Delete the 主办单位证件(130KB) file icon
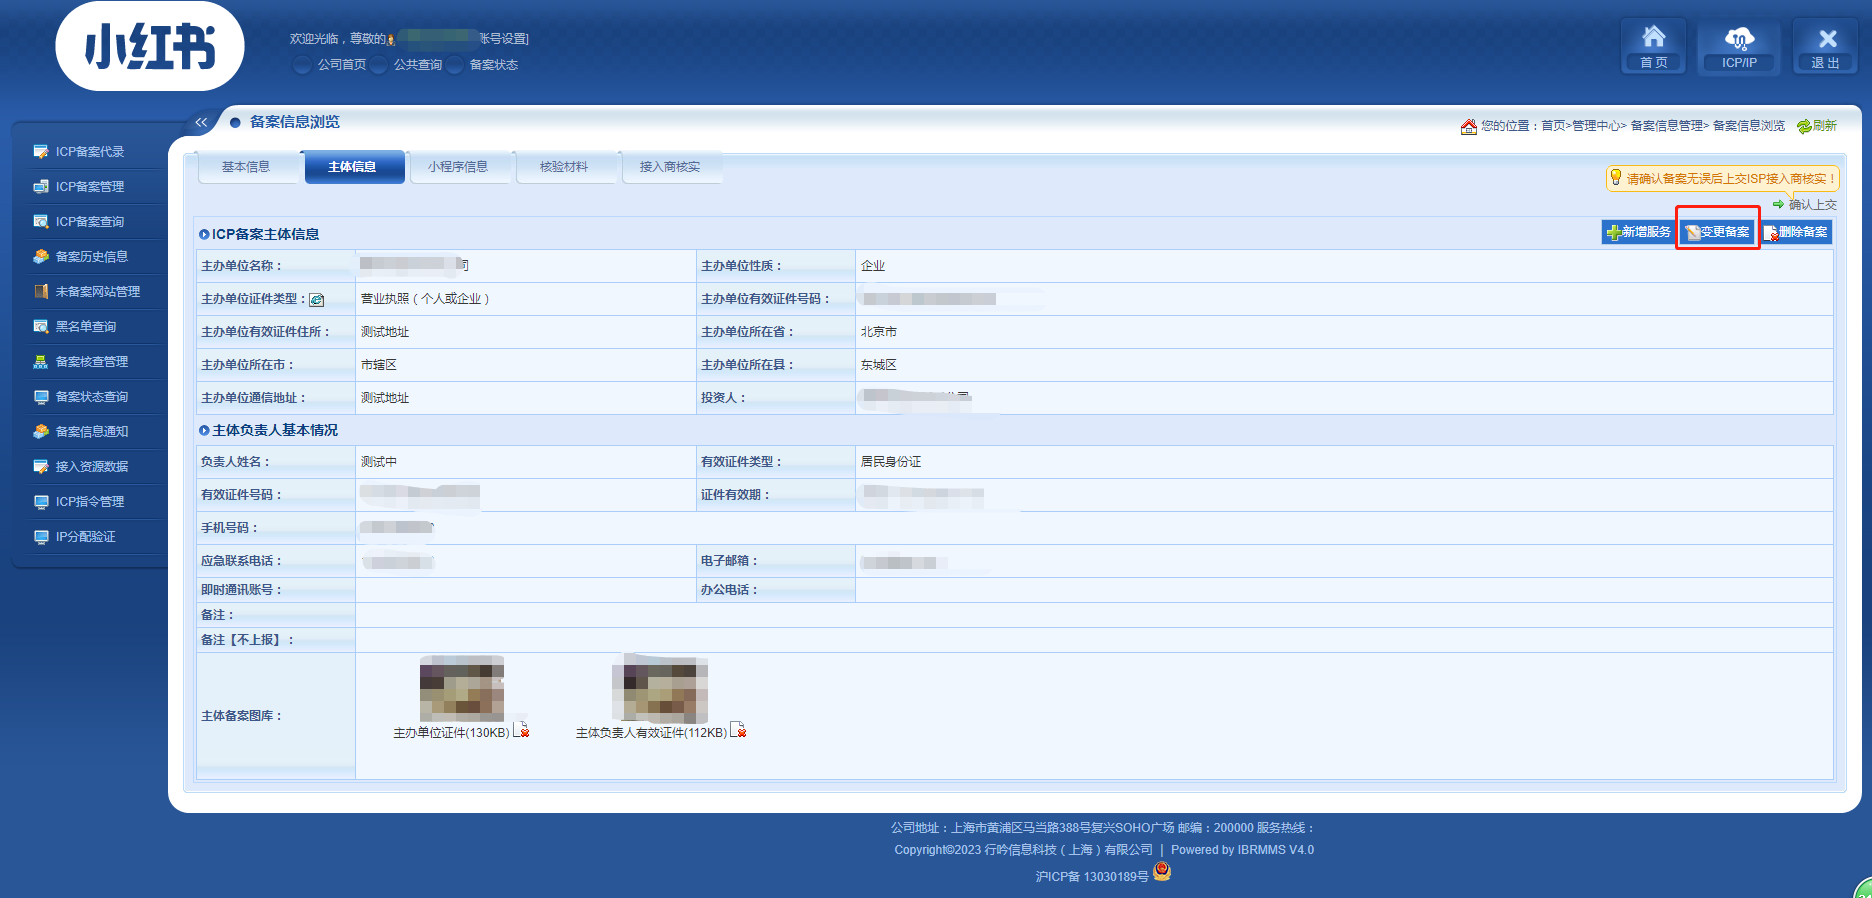Viewport: 1872px width, 898px height. pos(521,730)
